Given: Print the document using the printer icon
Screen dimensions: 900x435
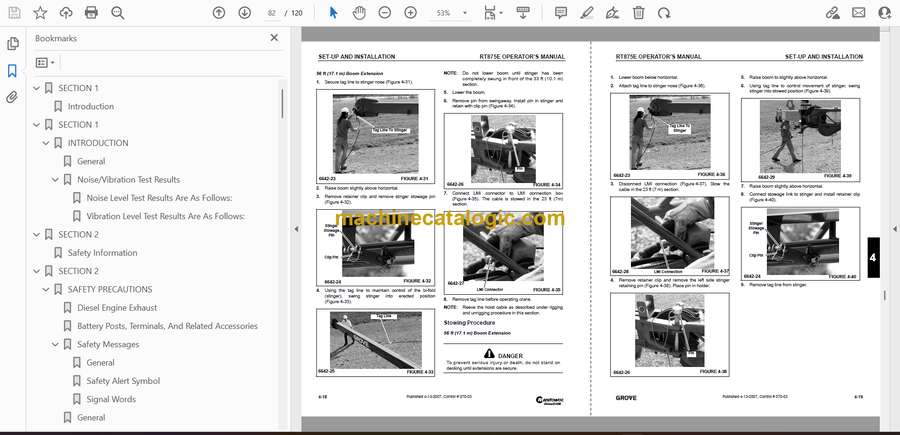Looking at the screenshot, I should point(91,13).
